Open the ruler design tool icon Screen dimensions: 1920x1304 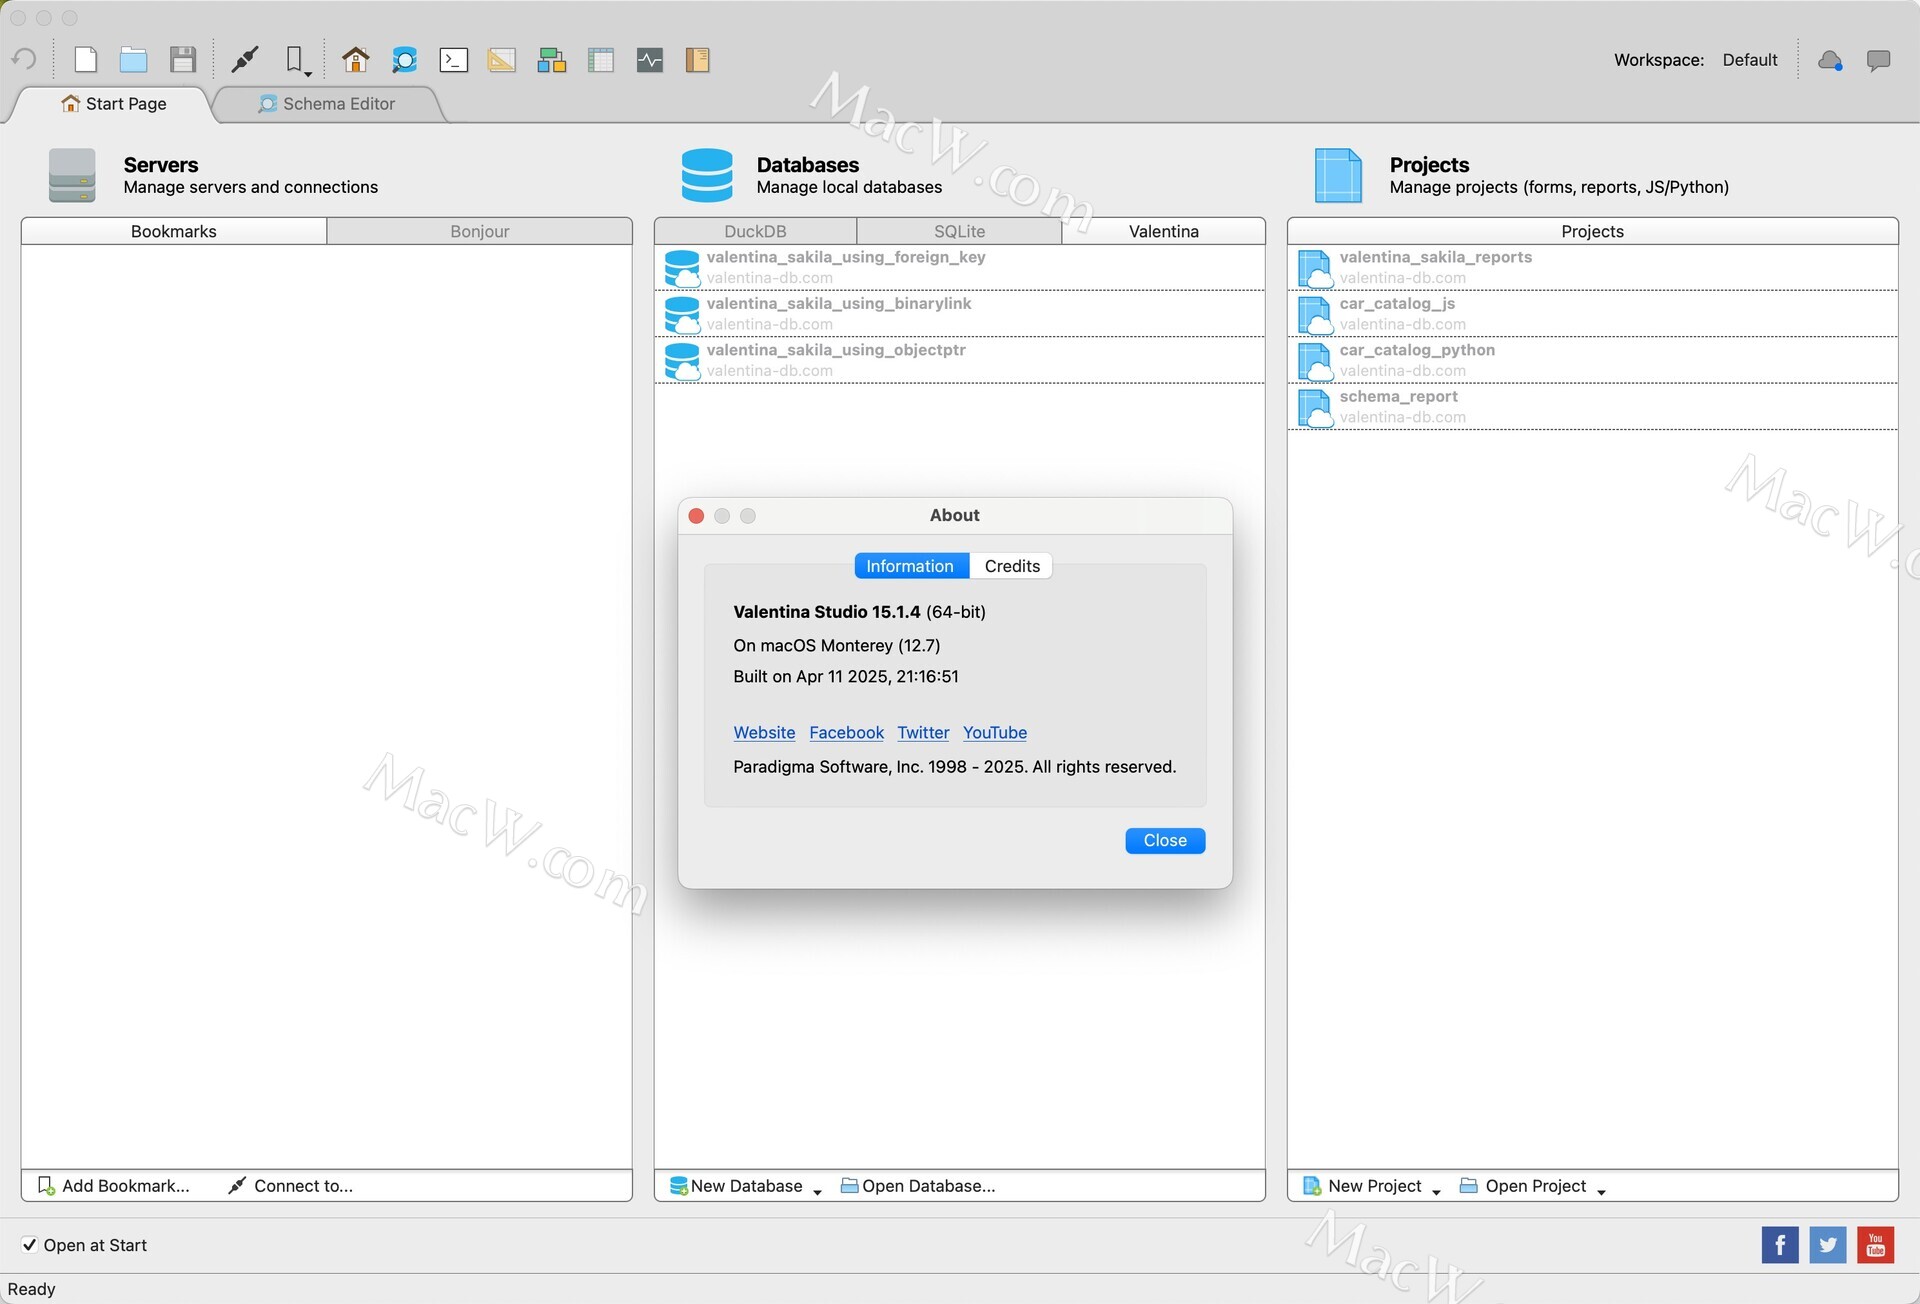point(502,60)
